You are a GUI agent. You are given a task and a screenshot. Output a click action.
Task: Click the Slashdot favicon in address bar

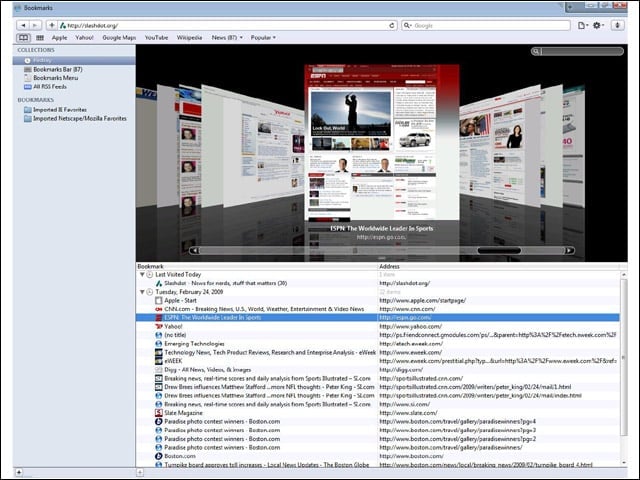[x=62, y=25]
